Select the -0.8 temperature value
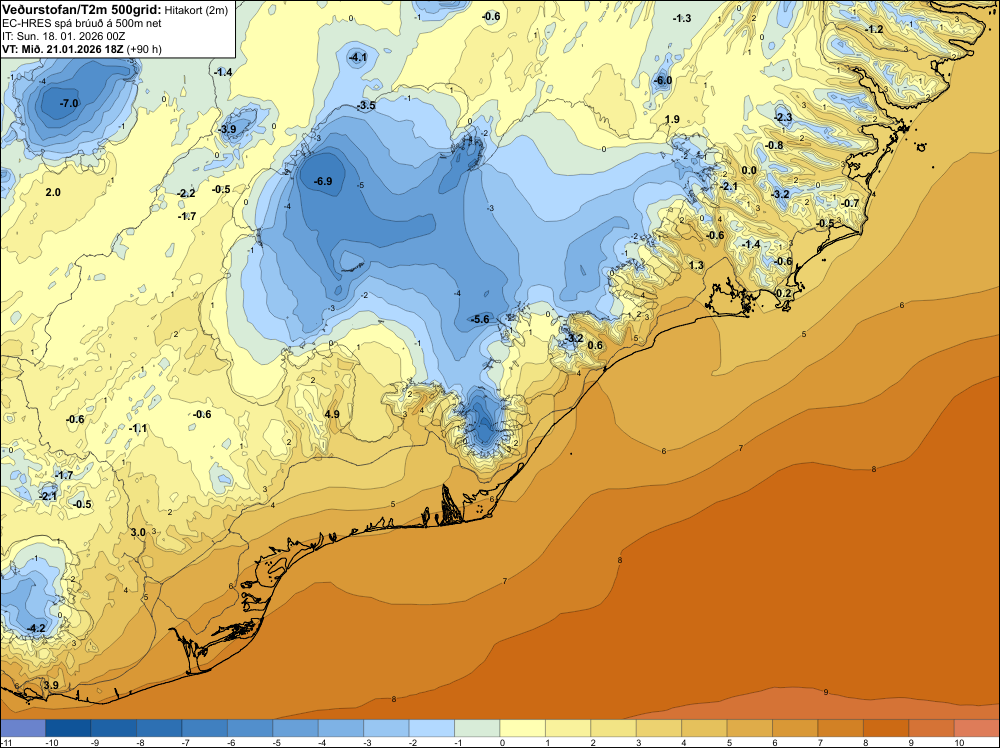The height and width of the screenshot is (748, 1000). pos(774,145)
